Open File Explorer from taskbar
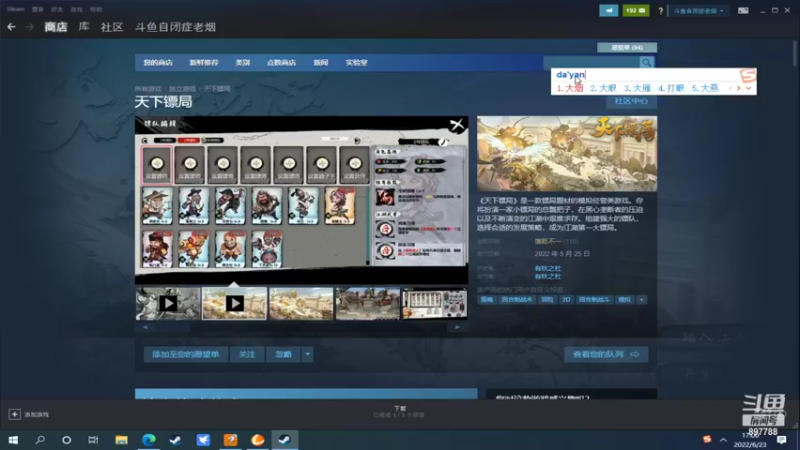Viewport: 800px width, 450px height. click(x=121, y=440)
